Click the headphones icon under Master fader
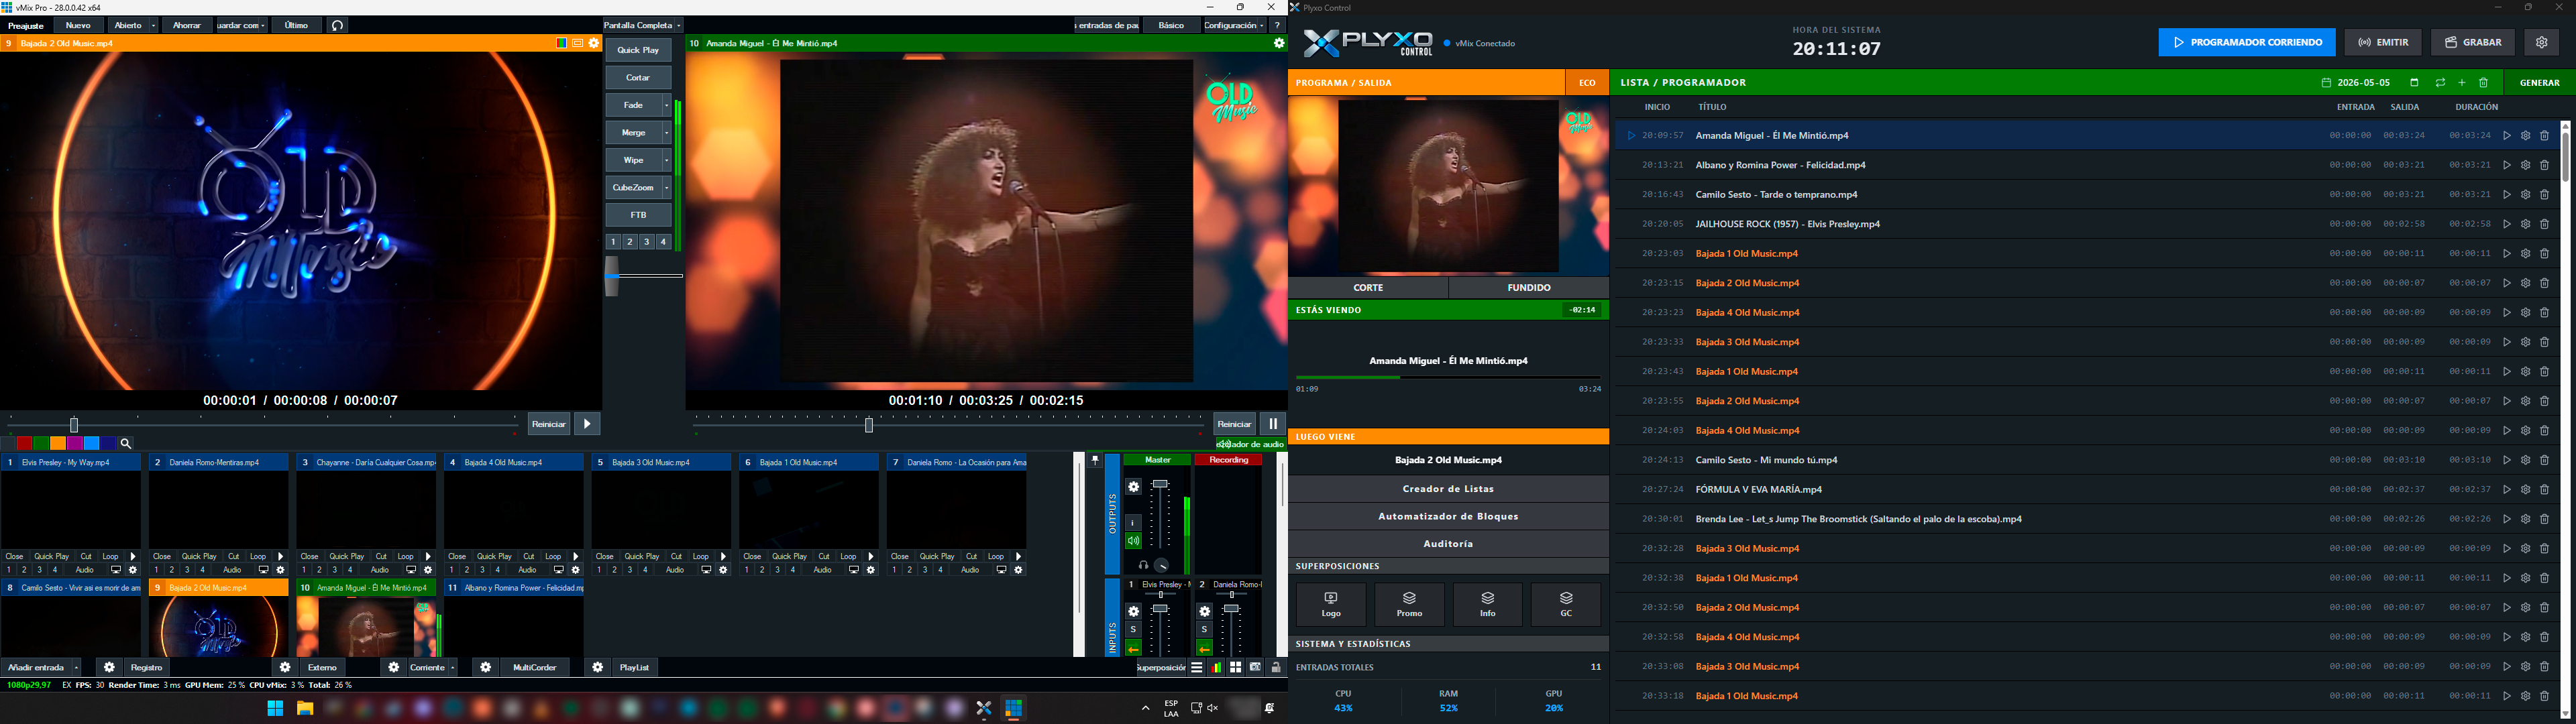Viewport: 2576px width, 724px height. [x=1143, y=565]
